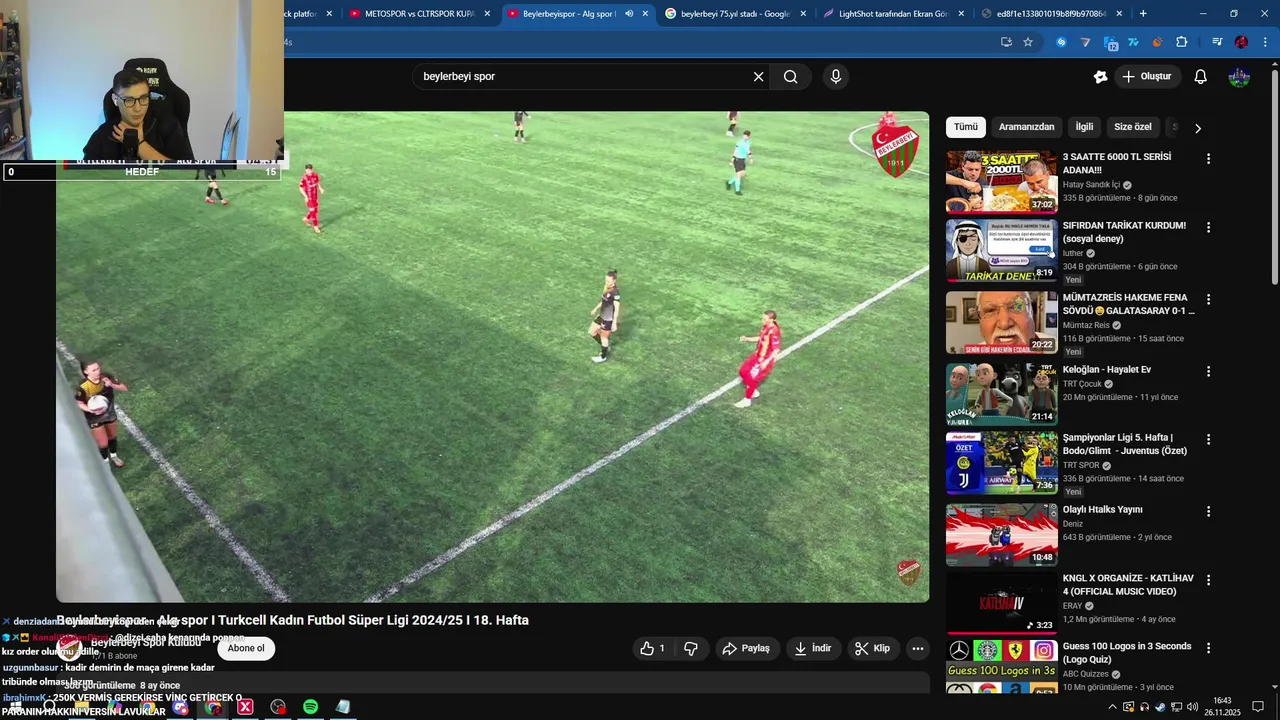This screenshot has width=1280, height=720.
Task: Open the Chrome extensions puzzle menu
Action: tap(1182, 42)
